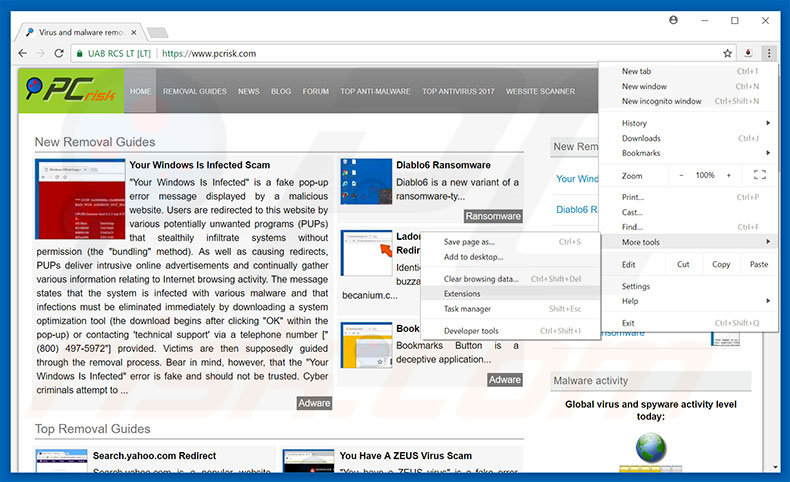This screenshot has height=482, width=790.
Task: Click the Ransomware category tag
Action: click(493, 216)
